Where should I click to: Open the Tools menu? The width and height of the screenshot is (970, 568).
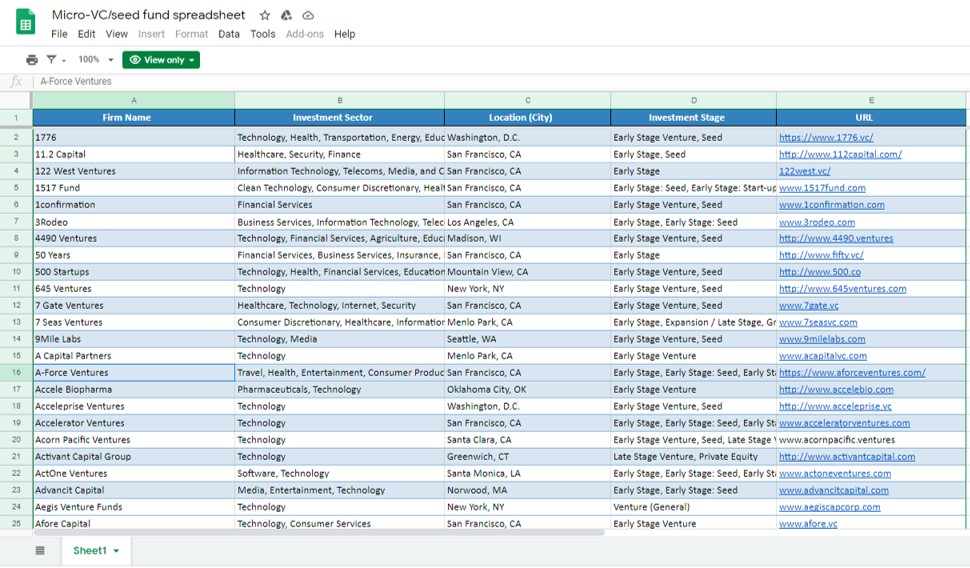[x=263, y=34]
